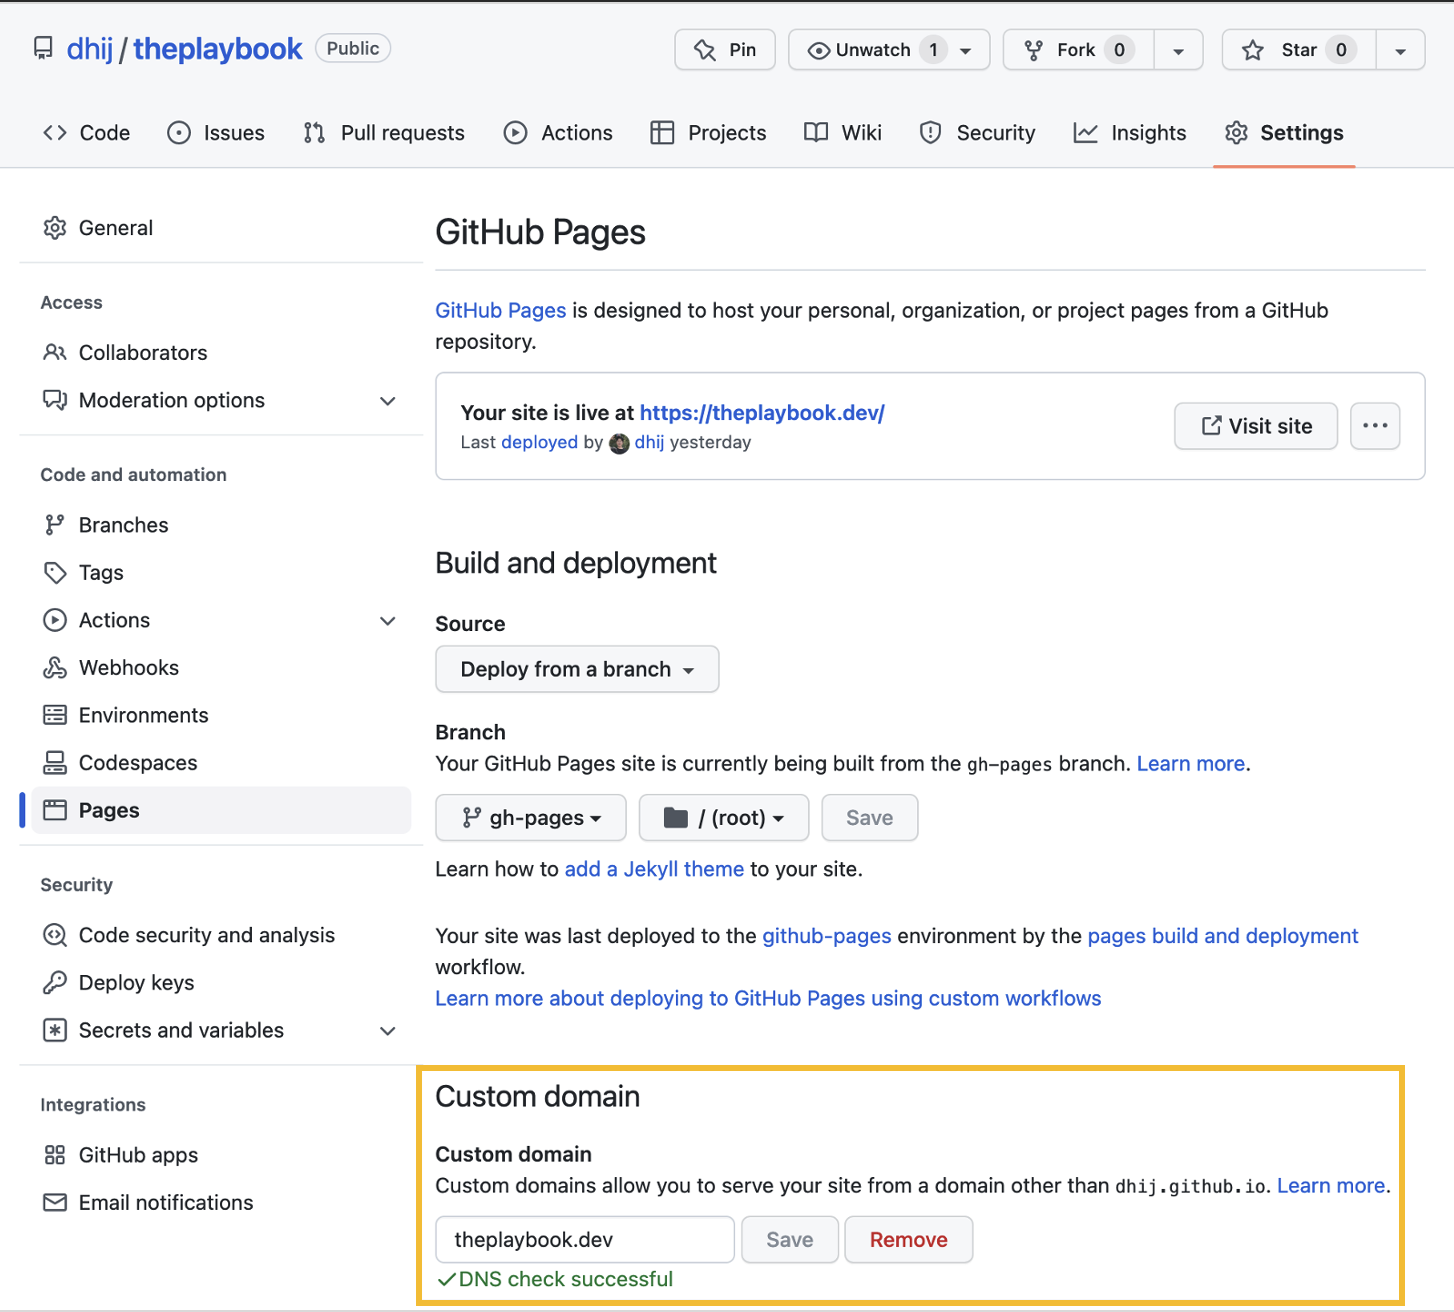The image size is (1454, 1312).
Task: Open the three-dots menu next to Visit site
Action: pyautogui.click(x=1375, y=426)
